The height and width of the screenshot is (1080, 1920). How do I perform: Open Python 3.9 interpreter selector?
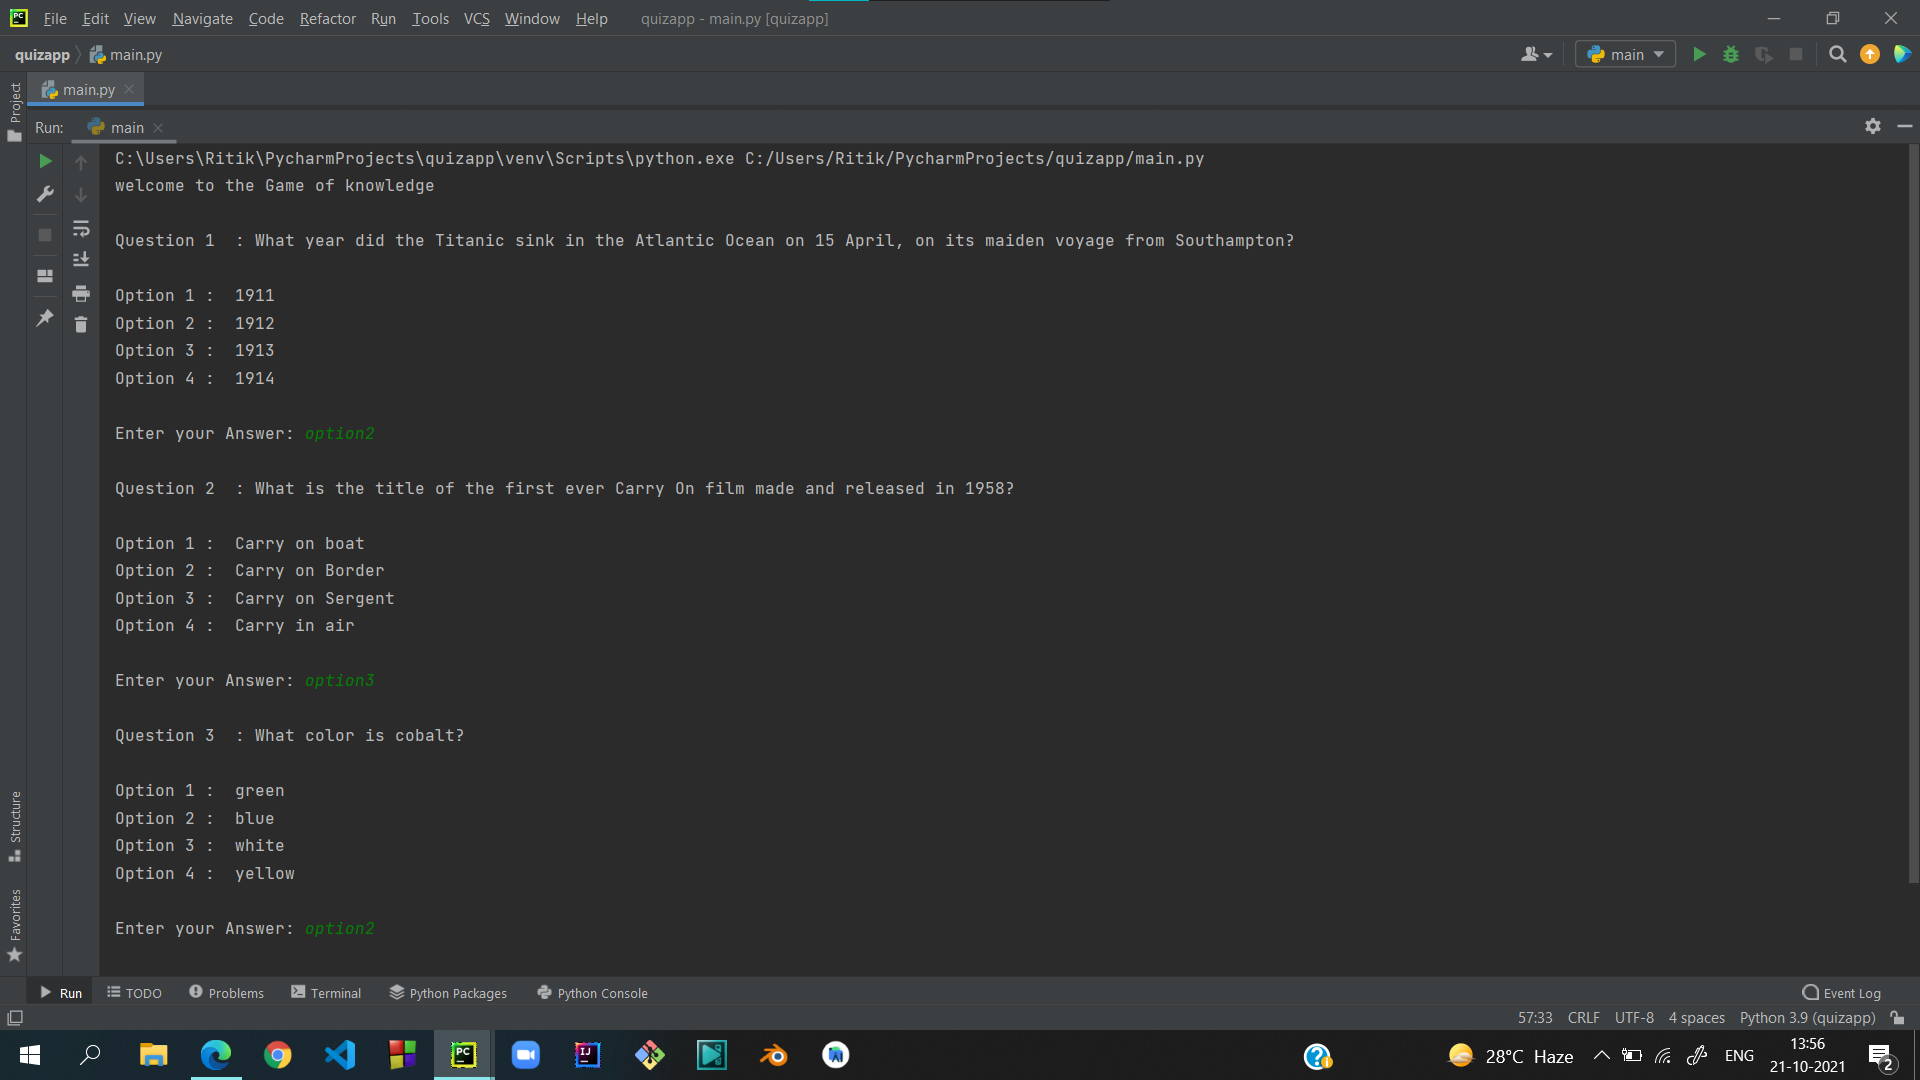click(x=1806, y=1018)
